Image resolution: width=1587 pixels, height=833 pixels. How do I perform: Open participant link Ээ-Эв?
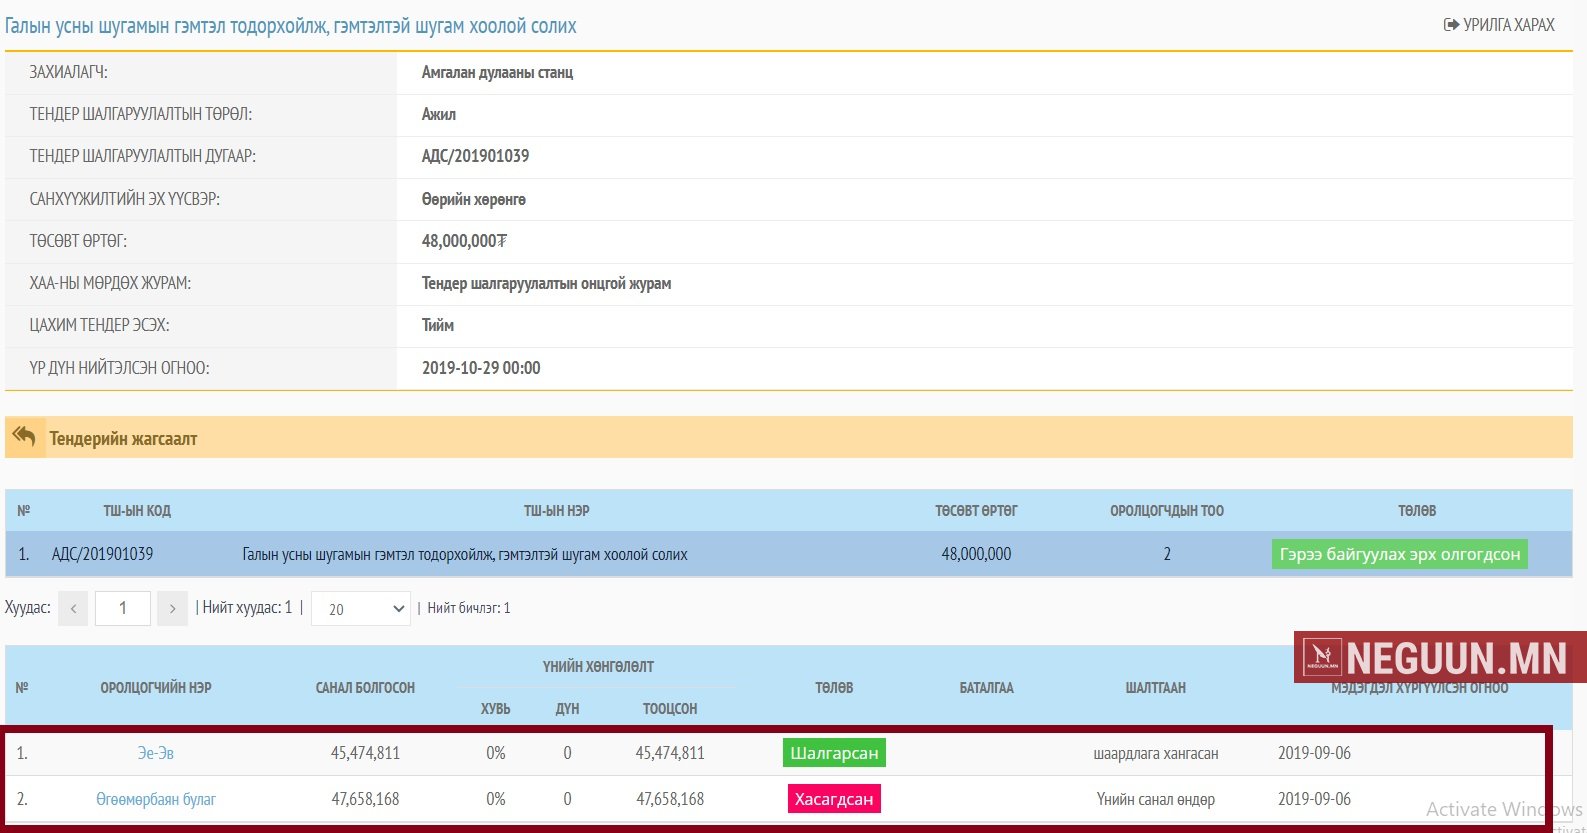[x=156, y=753]
